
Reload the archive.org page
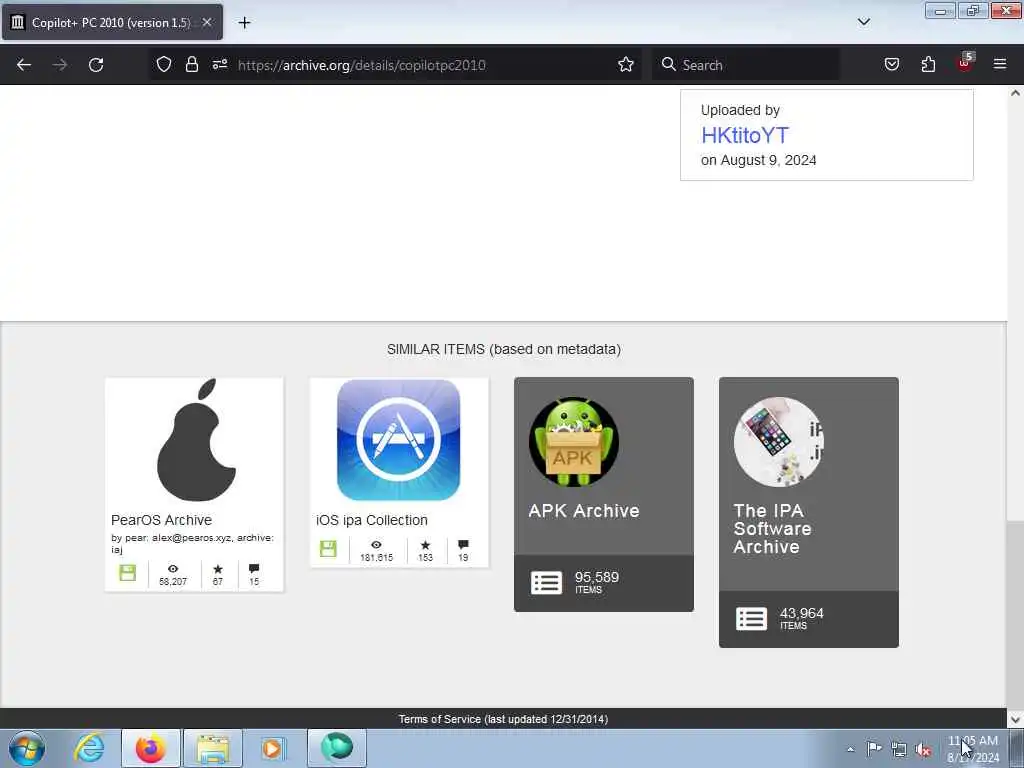(x=96, y=65)
